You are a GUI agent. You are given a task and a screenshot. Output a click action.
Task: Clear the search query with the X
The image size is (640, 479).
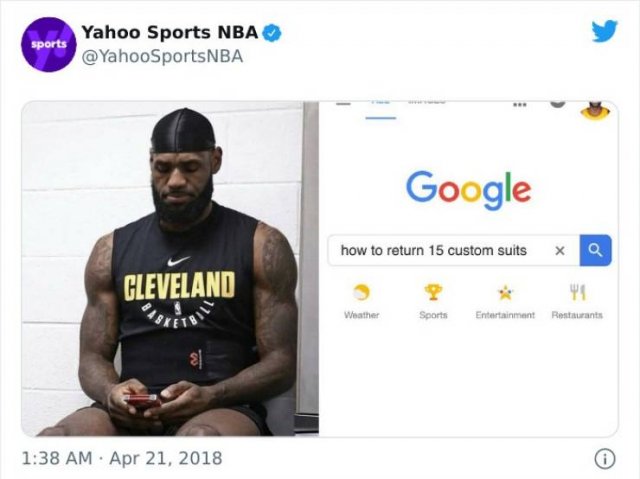tap(560, 251)
